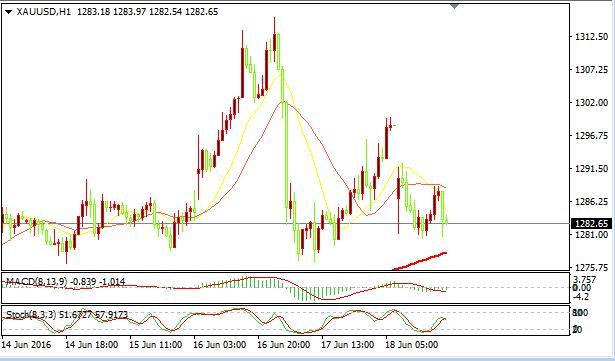This screenshot has width=615, height=361.
Task: Click the 1281.00 price scale label
Action: [x=591, y=234]
